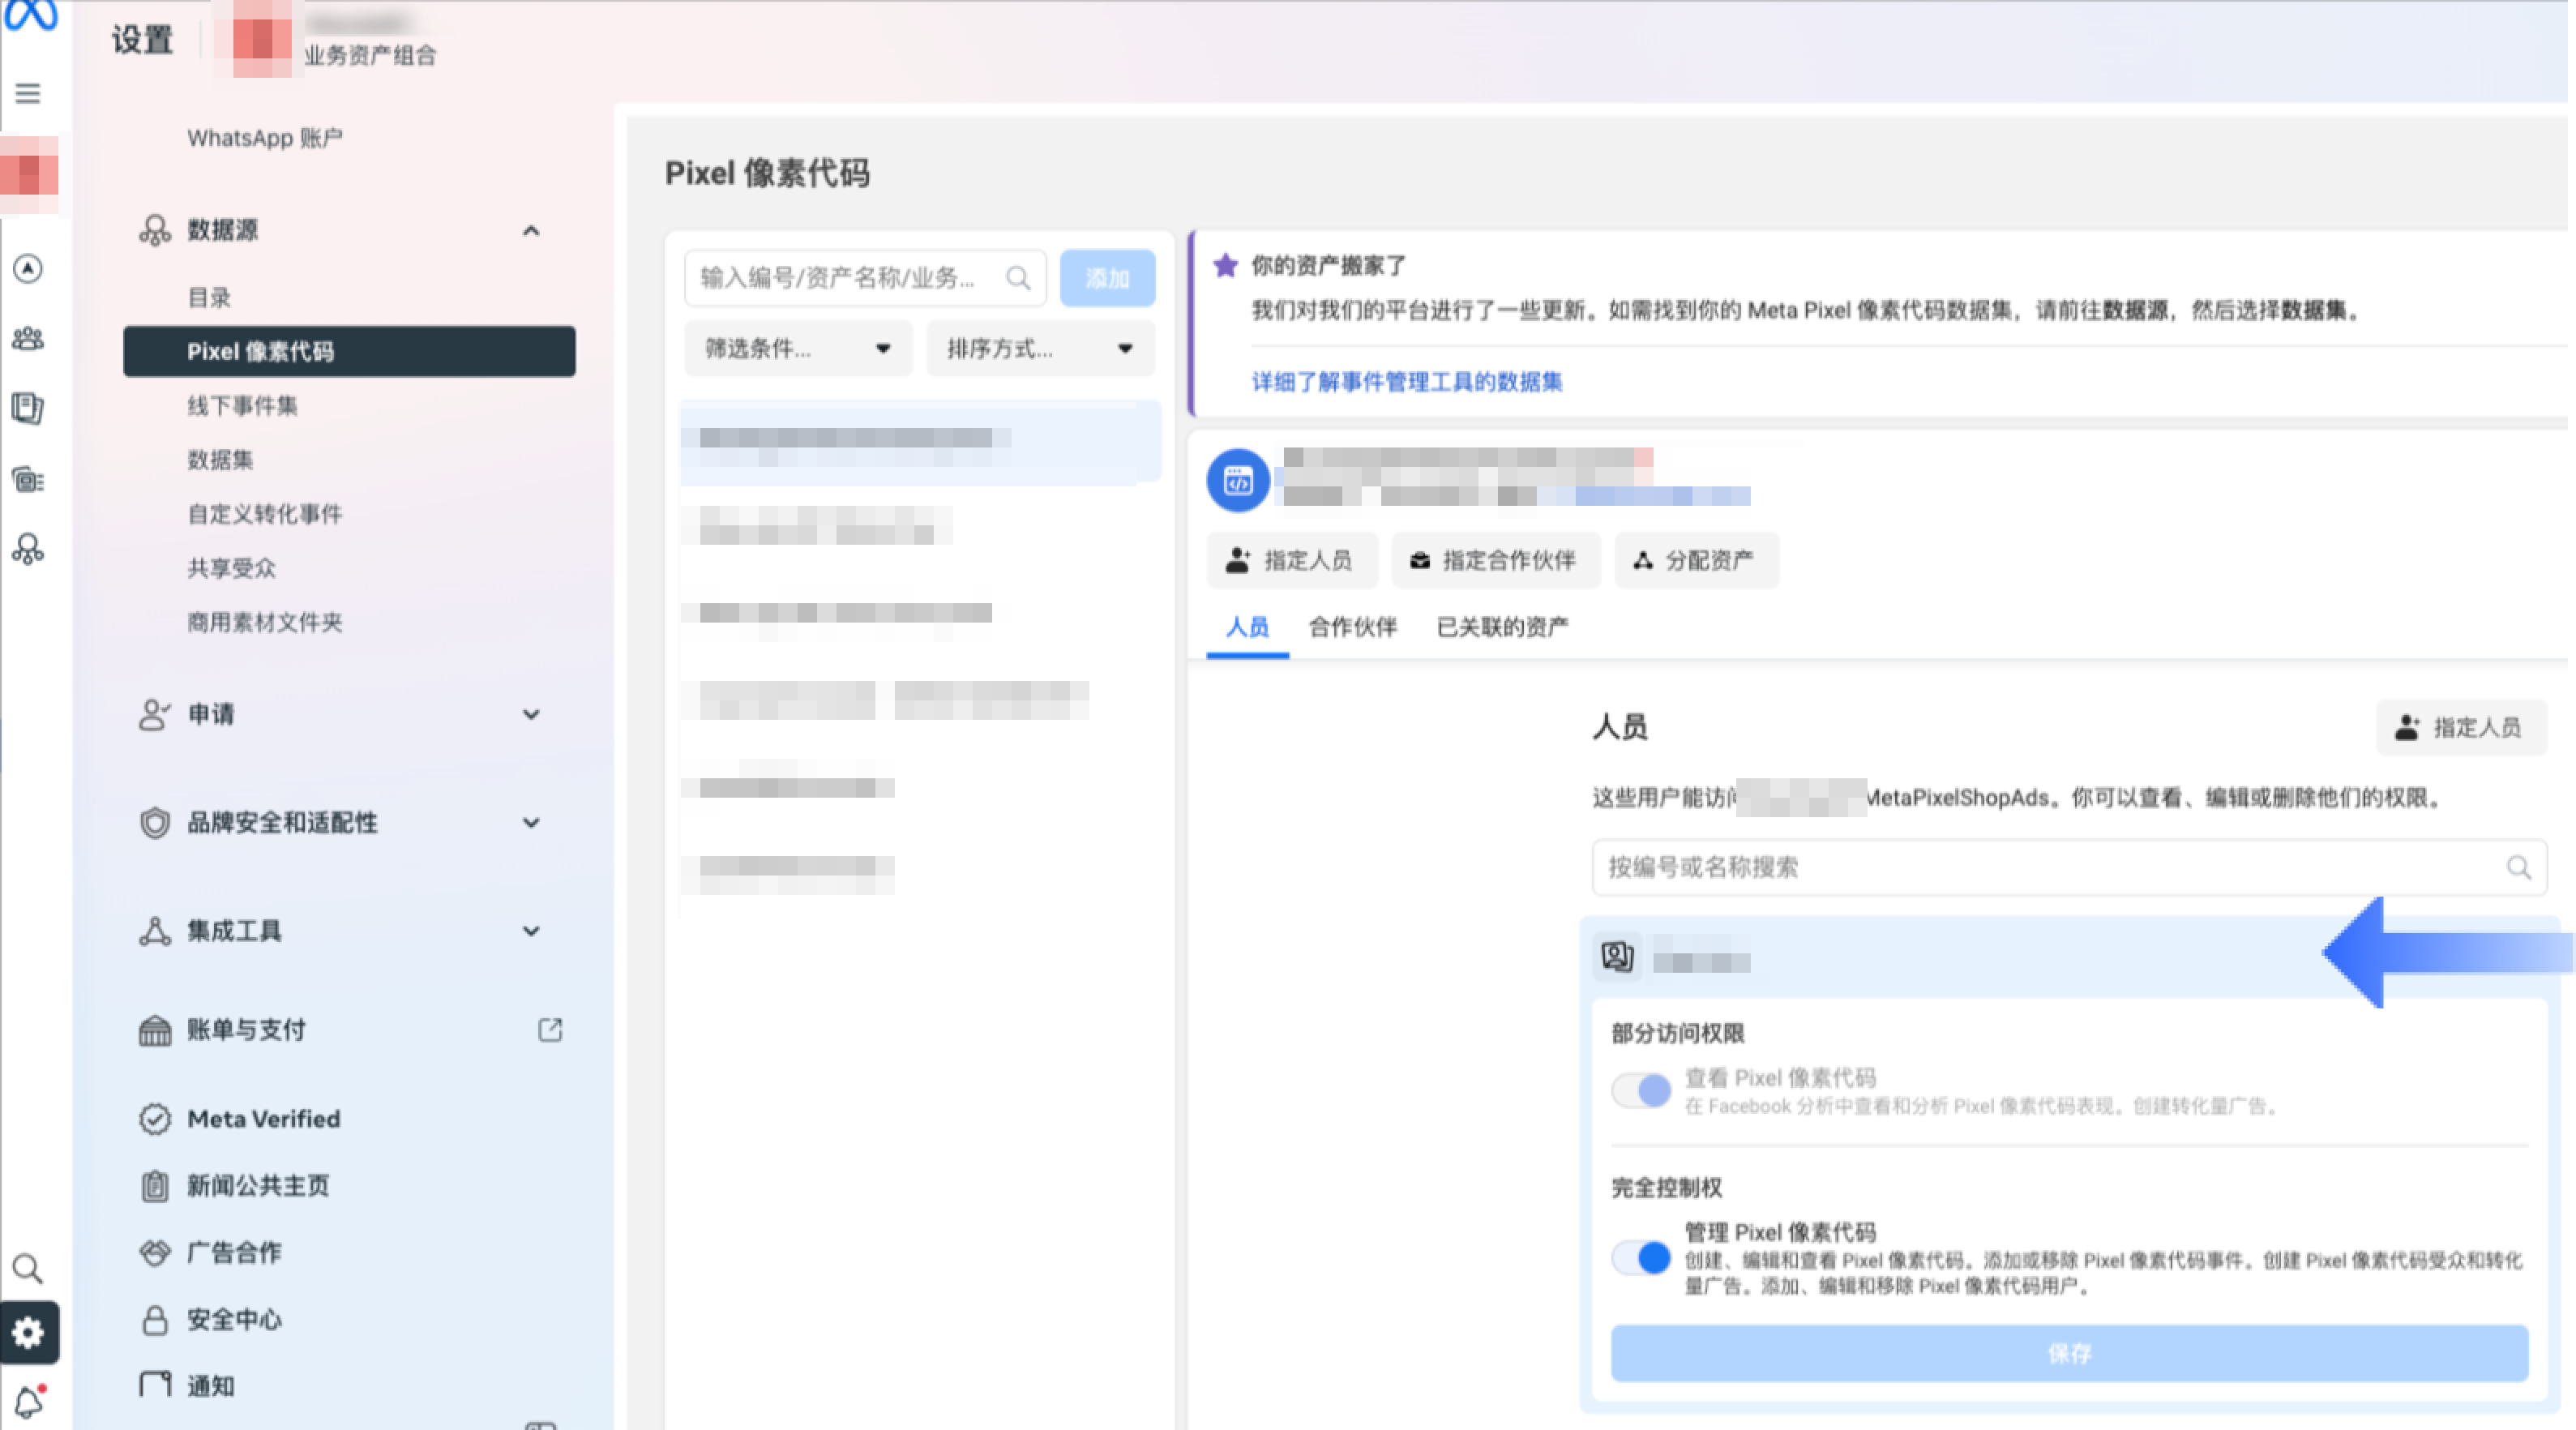Open the 筛选条件 dropdown
This screenshot has width=2576, height=1430.
coord(797,349)
